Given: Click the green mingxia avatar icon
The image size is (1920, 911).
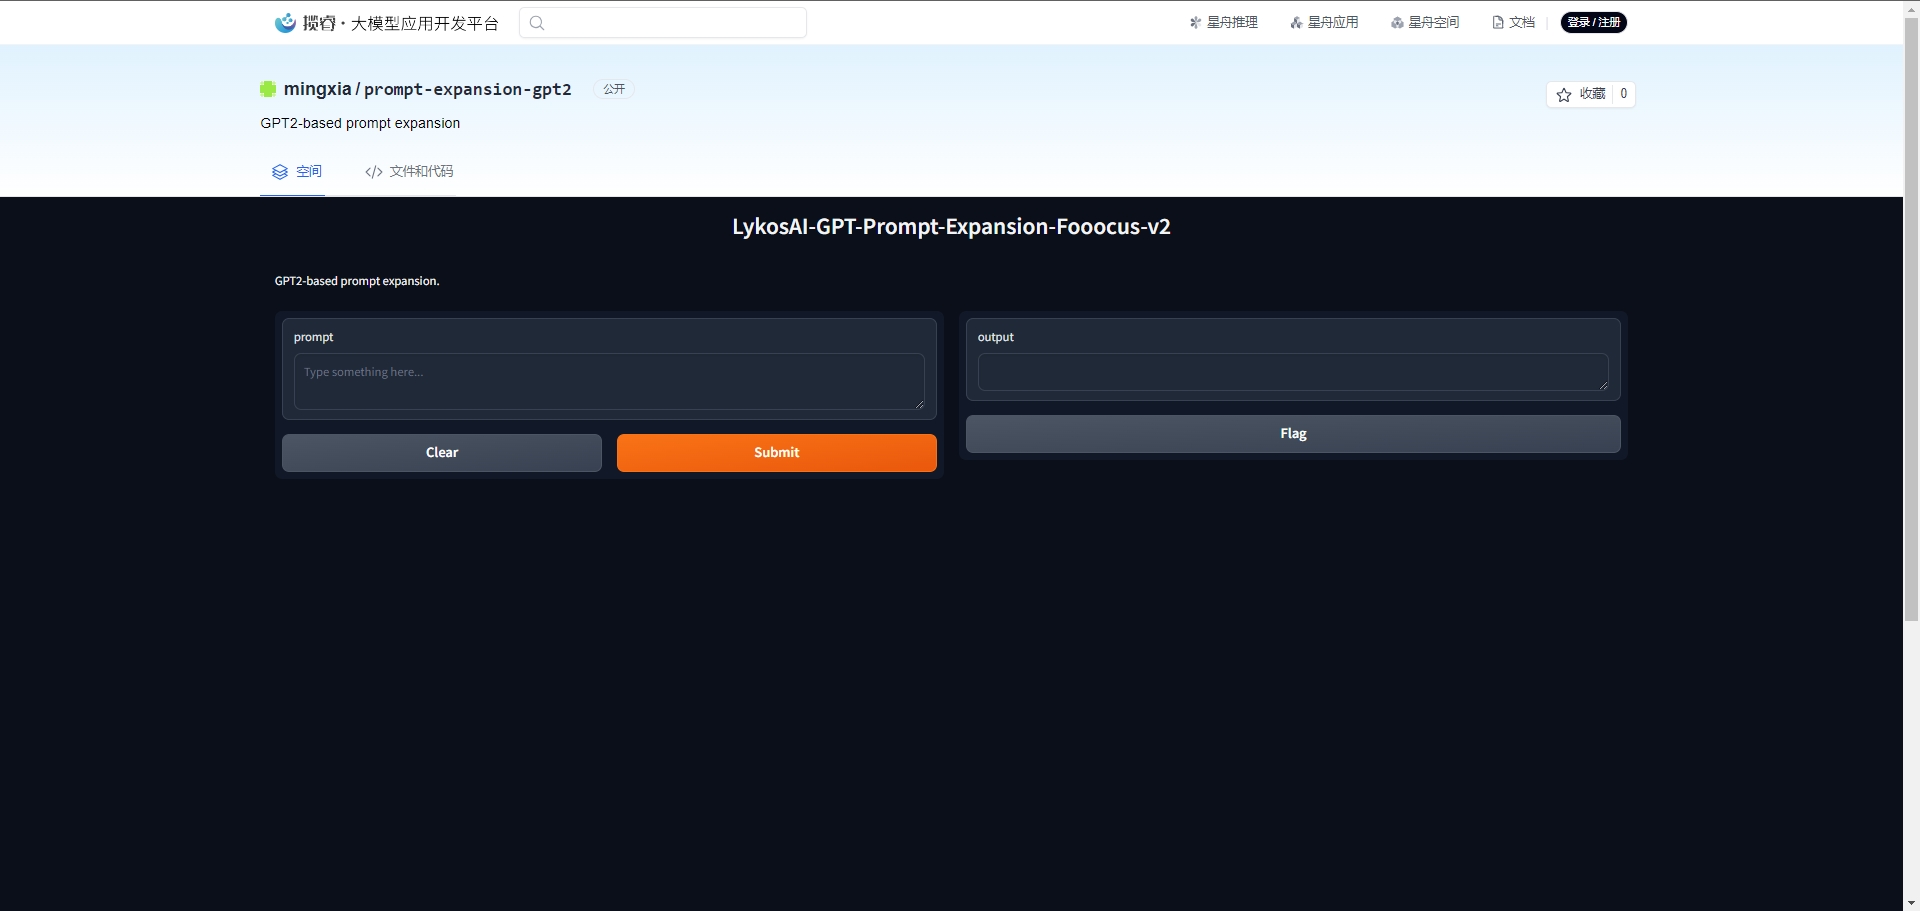Looking at the screenshot, I should 268,89.
